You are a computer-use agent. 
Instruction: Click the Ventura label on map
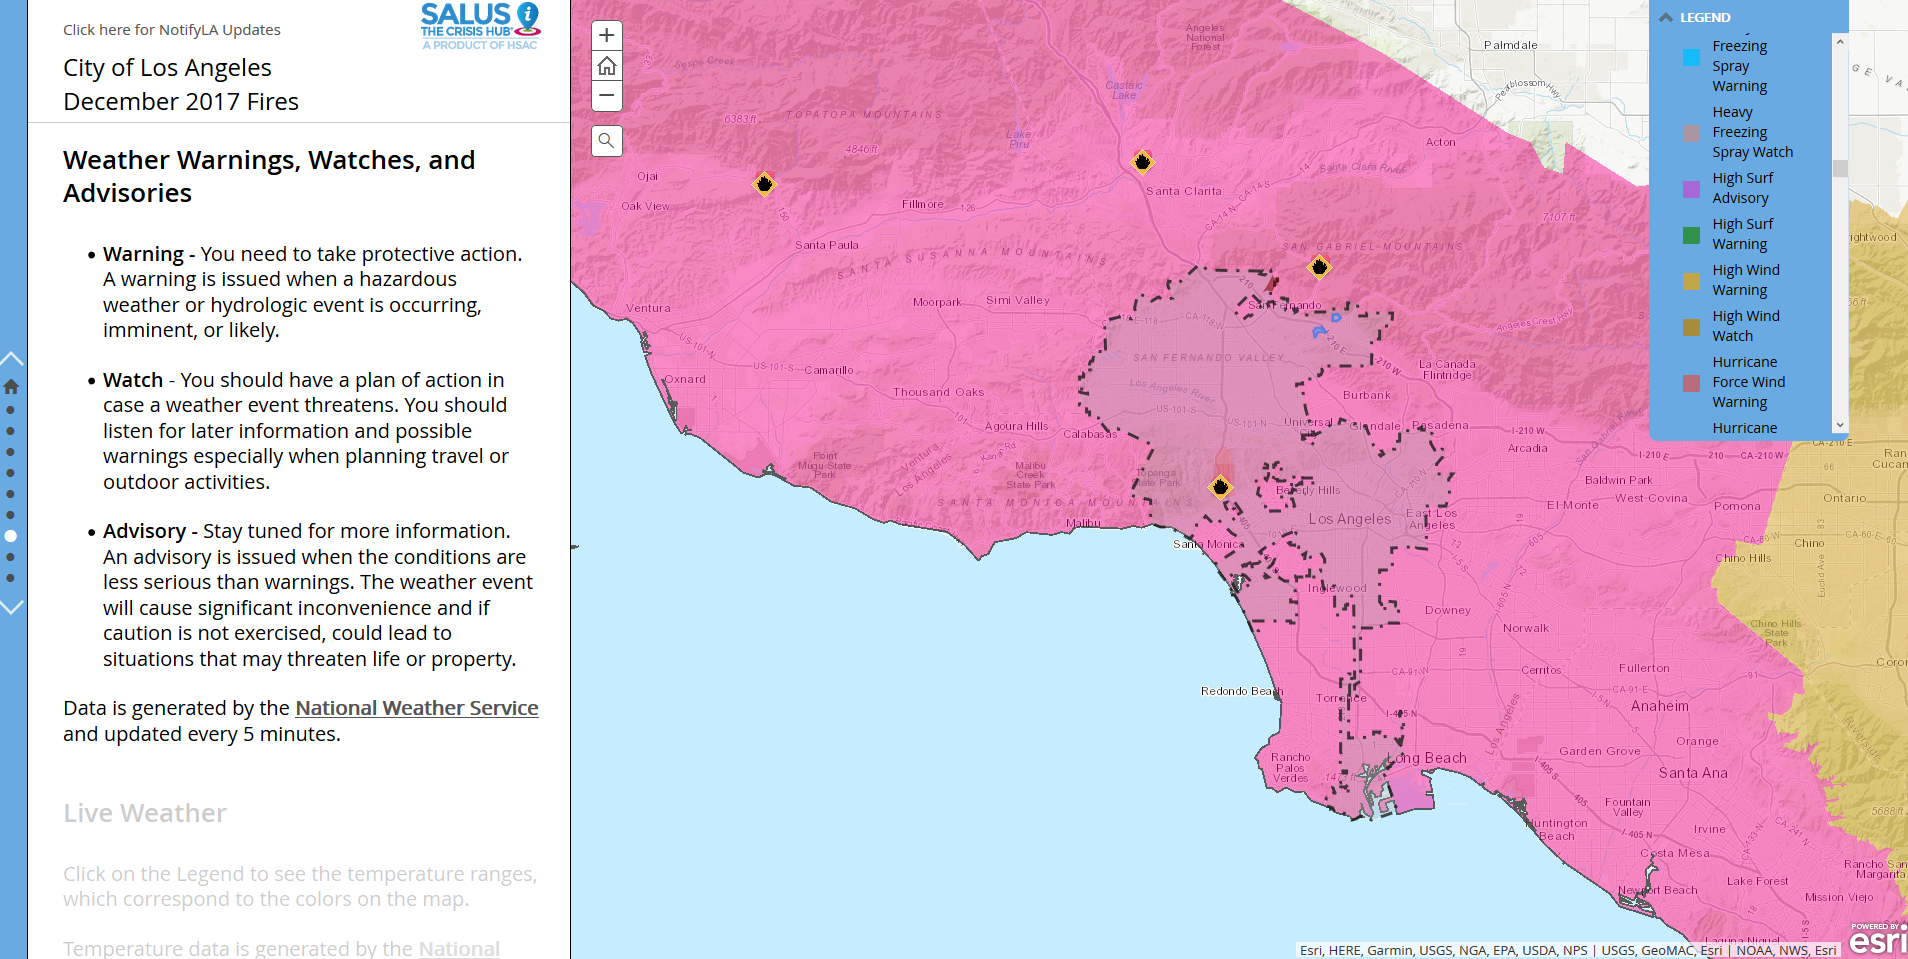click(x=648, y=308)
